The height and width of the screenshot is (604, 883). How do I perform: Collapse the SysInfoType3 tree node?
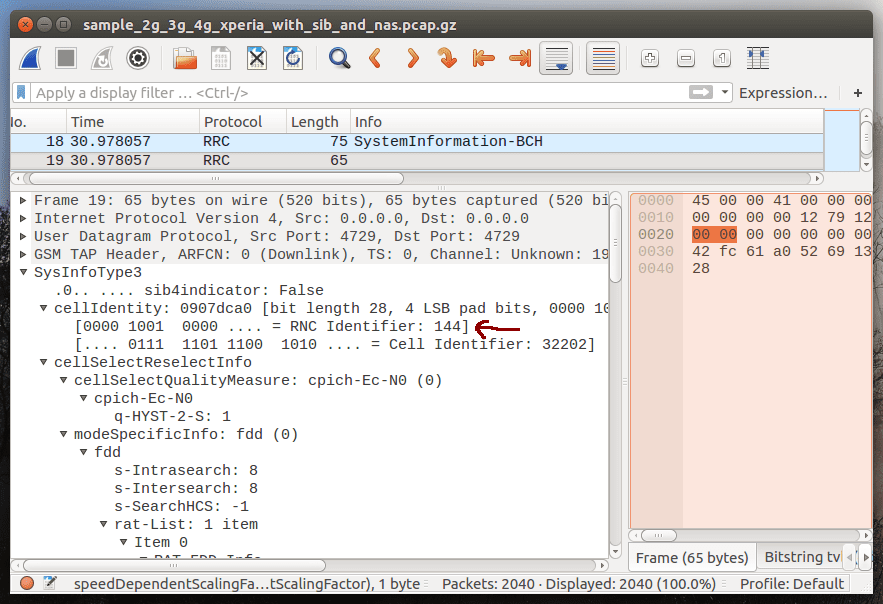[24, 272]
